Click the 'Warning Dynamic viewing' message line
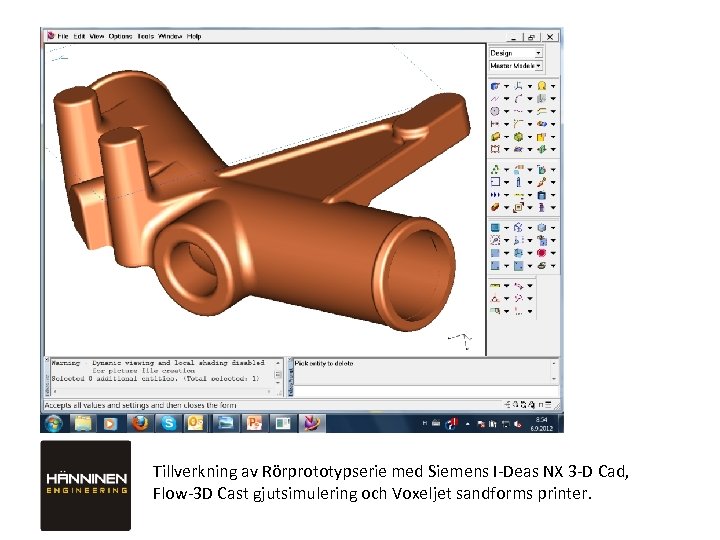This screenshot has height=540, width=720. (158, 363)
